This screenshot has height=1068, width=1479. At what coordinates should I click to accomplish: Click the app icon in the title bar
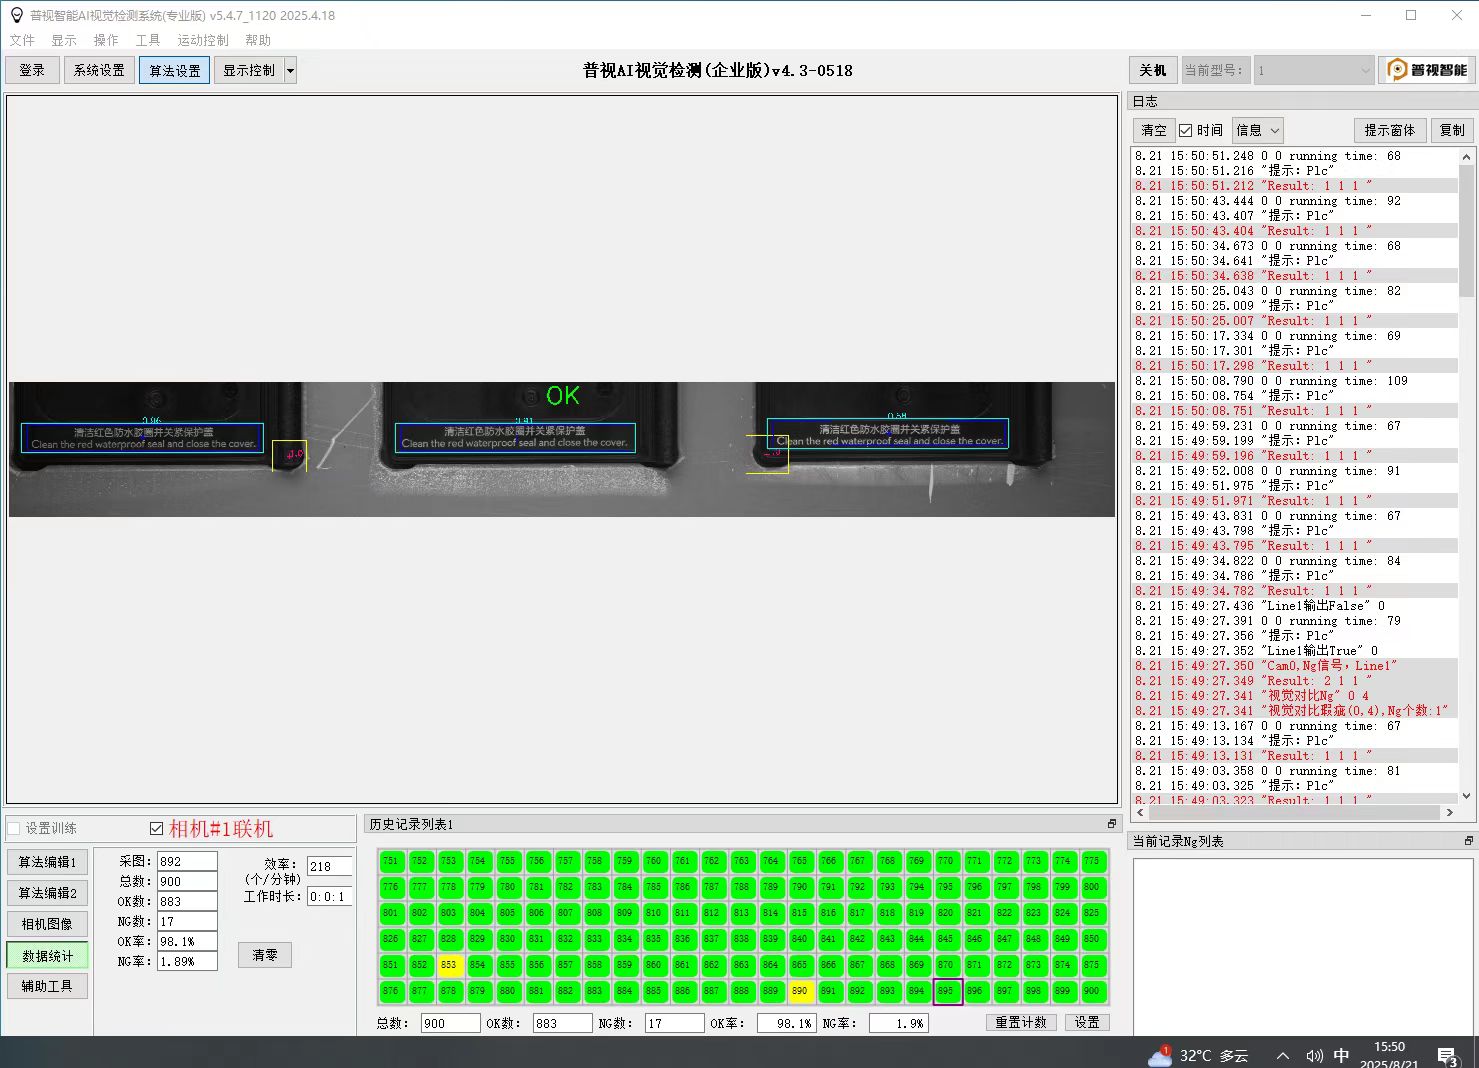tap(16, 15)
